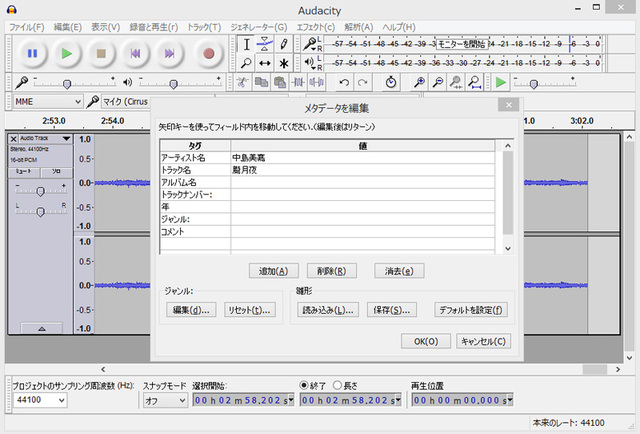Click the OK(O) button in dialog
This screenshot has width=640, height=434.
tap(426, 341)
